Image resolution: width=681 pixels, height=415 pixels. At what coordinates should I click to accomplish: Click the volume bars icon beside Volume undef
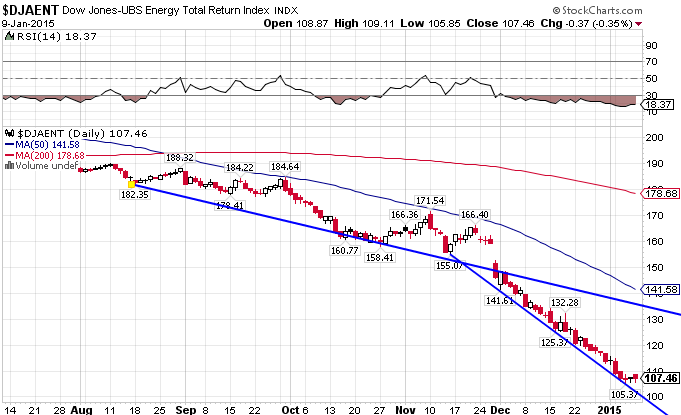(x=9, y=165)
